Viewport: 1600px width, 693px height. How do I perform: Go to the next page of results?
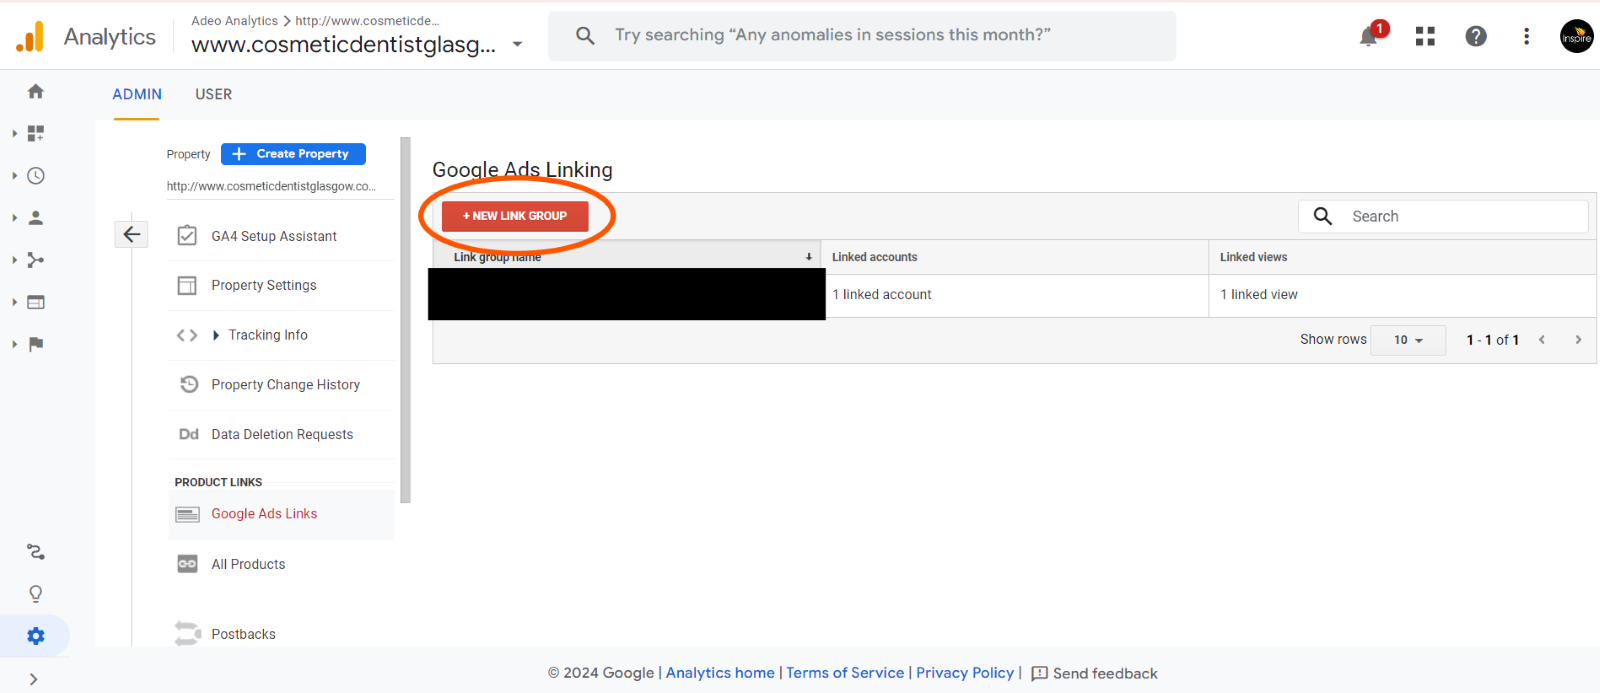click(1578, 340)
